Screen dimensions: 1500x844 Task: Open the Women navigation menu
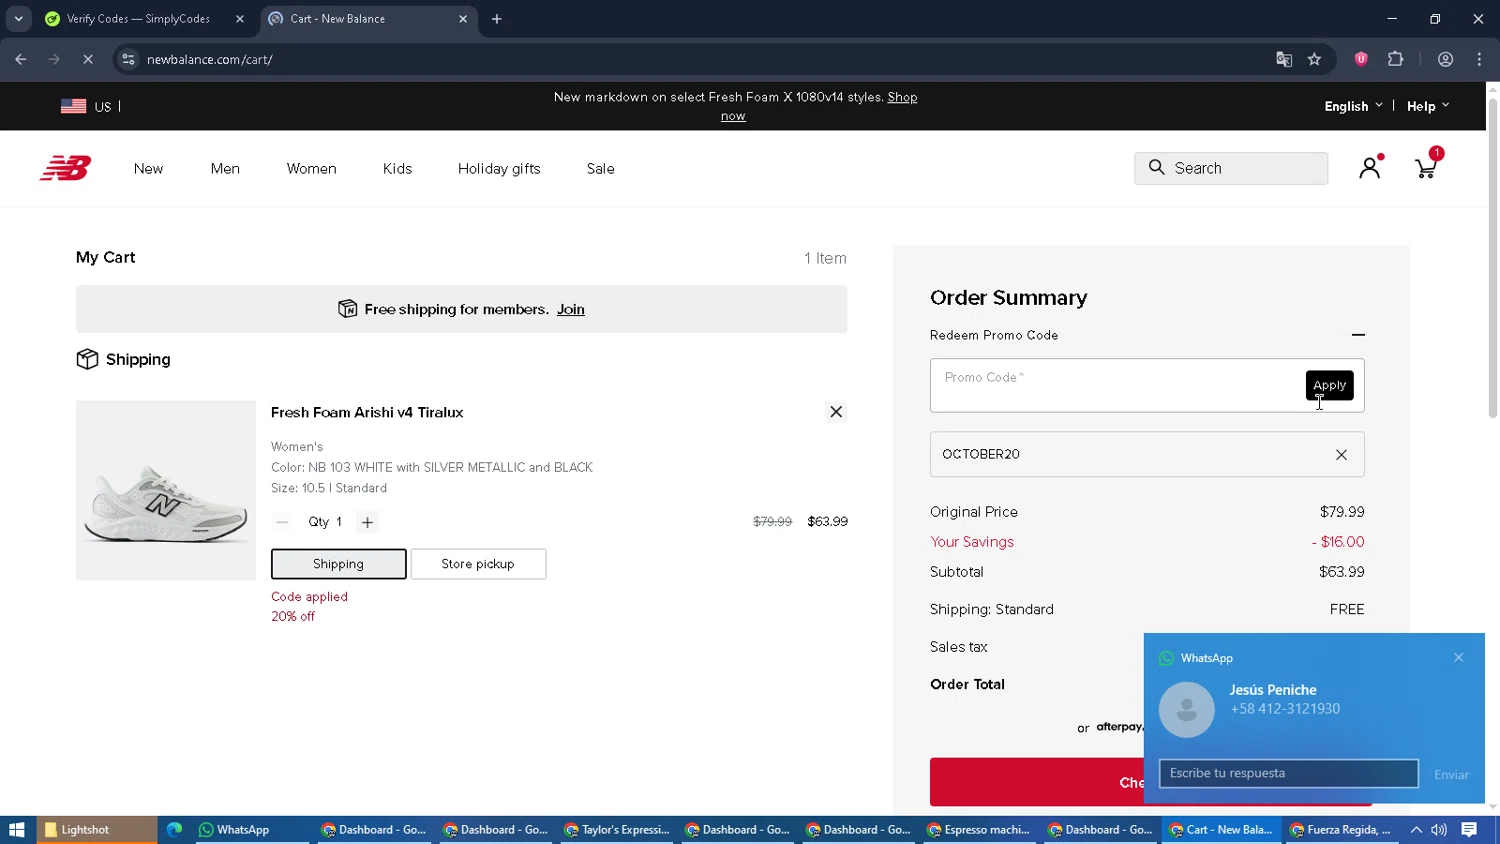point(311,169)
